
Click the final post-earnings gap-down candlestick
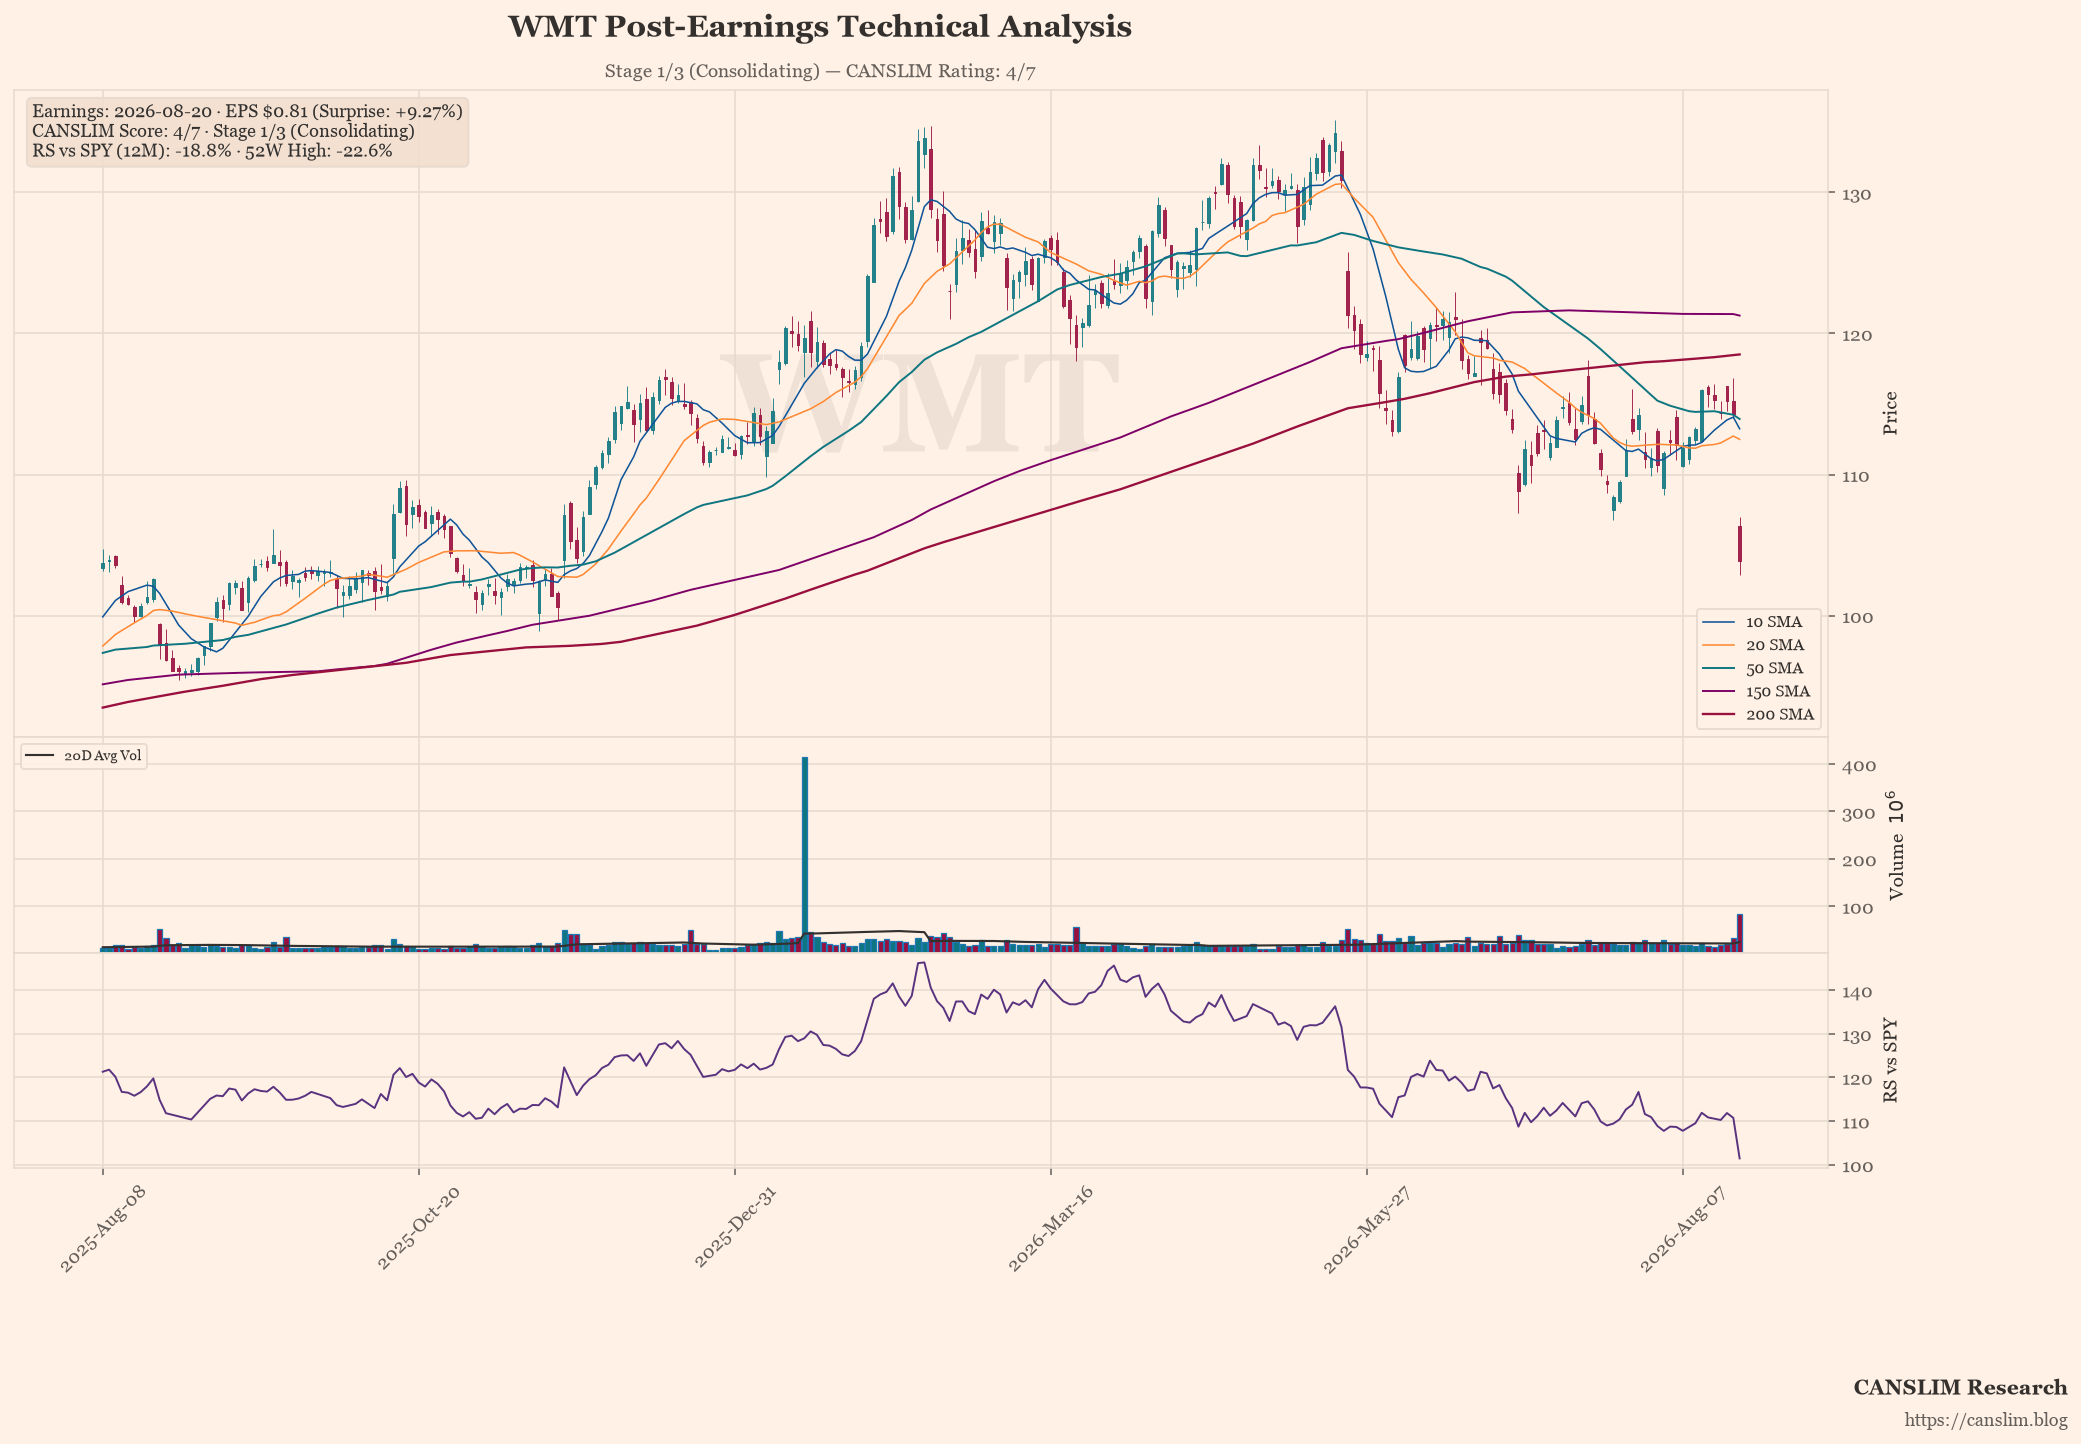coord(1740,545)
